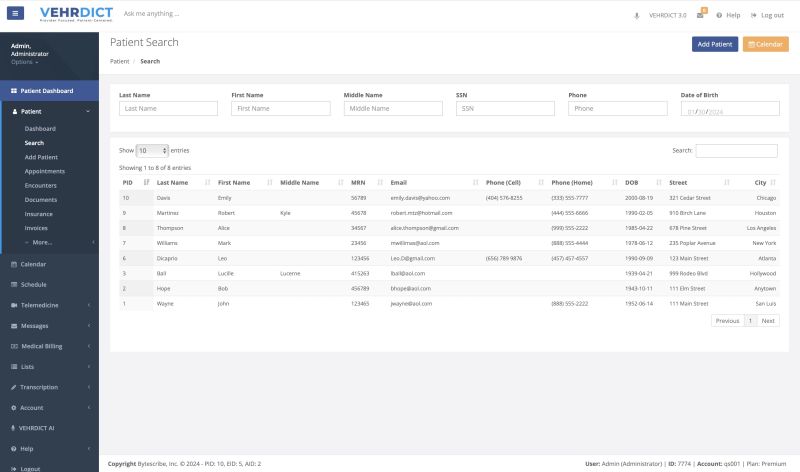
Task: Sort by MRN column icon
Action: point(380,182)
